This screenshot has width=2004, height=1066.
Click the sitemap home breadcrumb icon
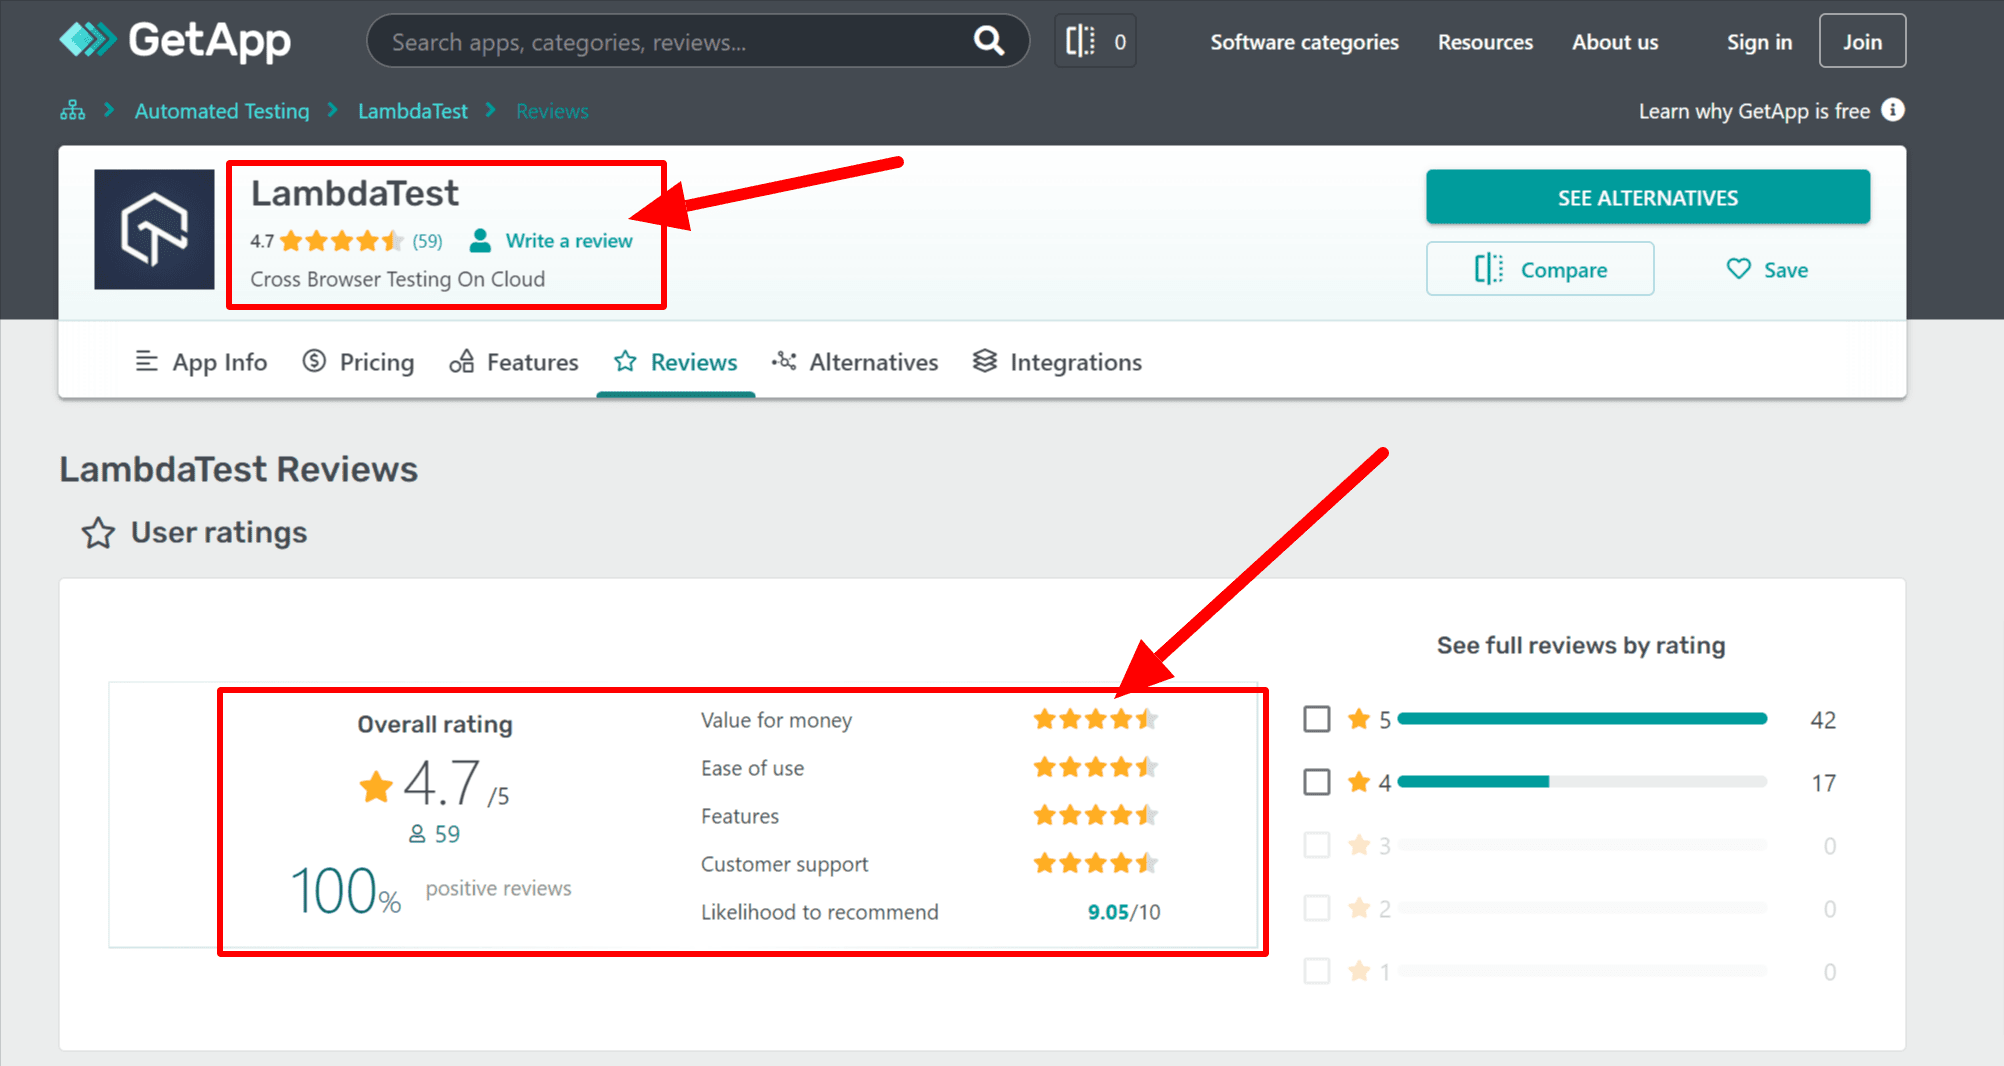click(73, 111)
